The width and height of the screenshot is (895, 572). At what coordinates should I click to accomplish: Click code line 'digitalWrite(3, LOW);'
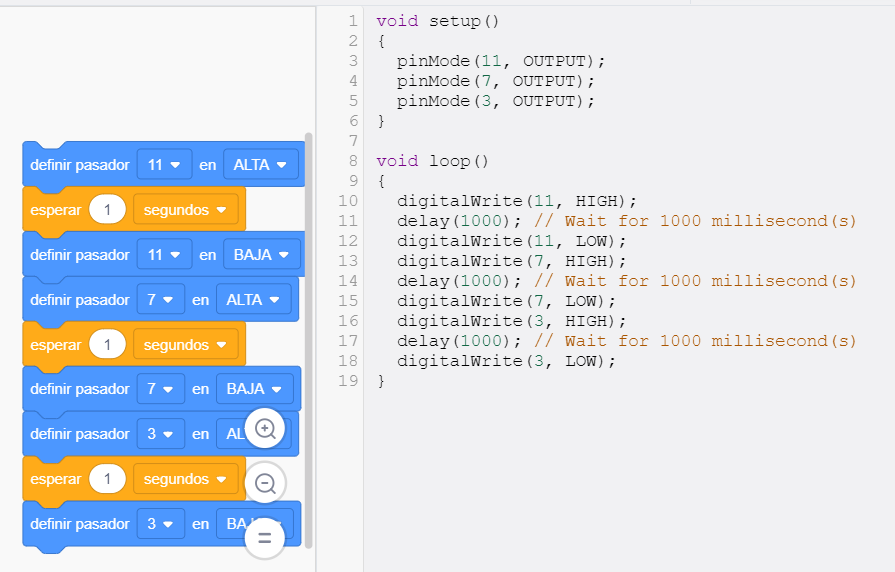(x=506, y=361)
